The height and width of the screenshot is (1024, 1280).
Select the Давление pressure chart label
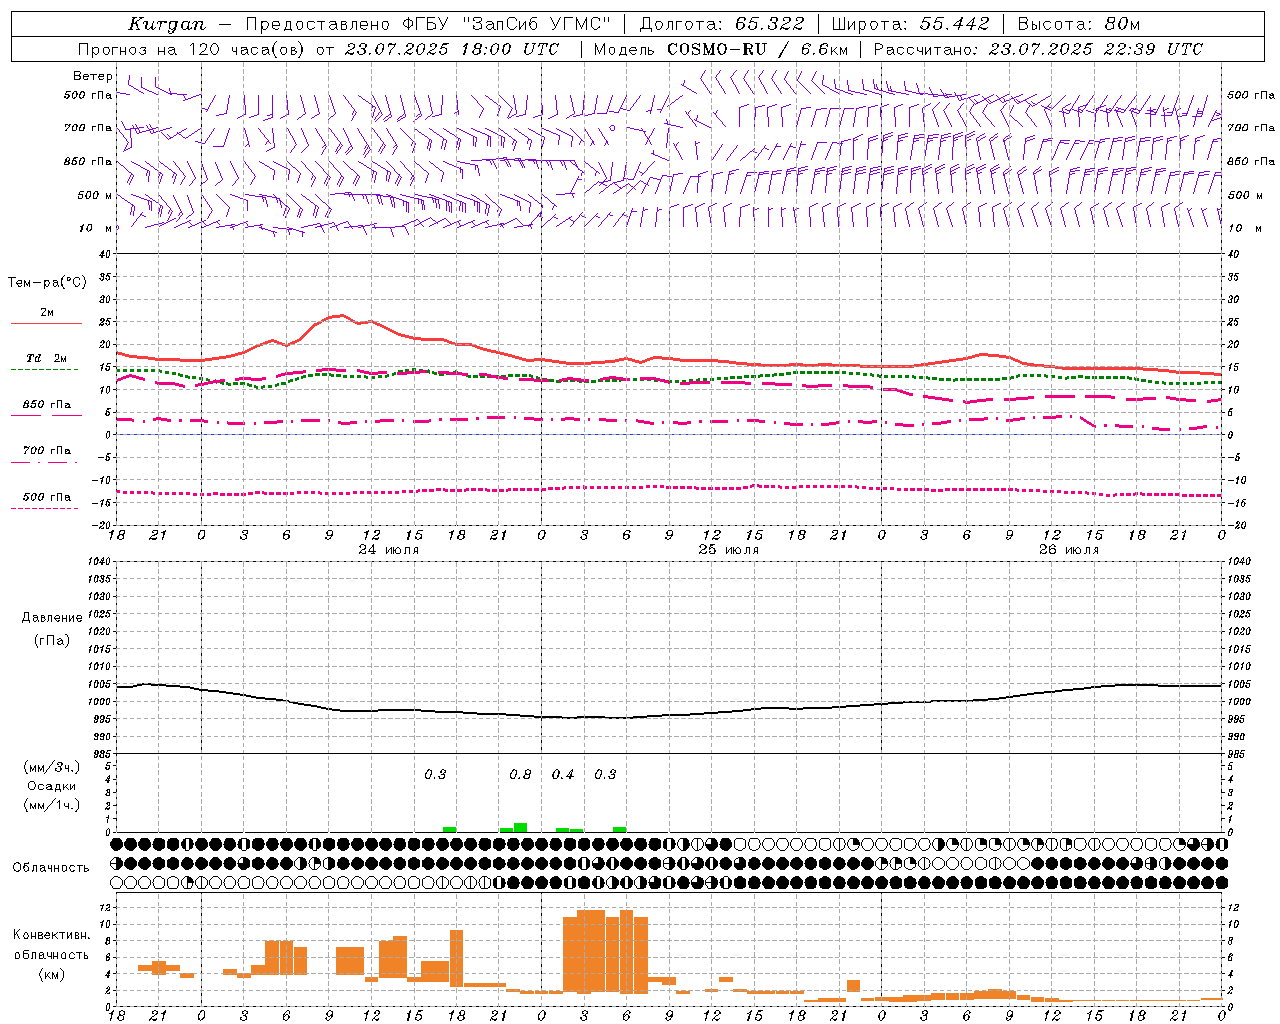(x=52, y=618)
